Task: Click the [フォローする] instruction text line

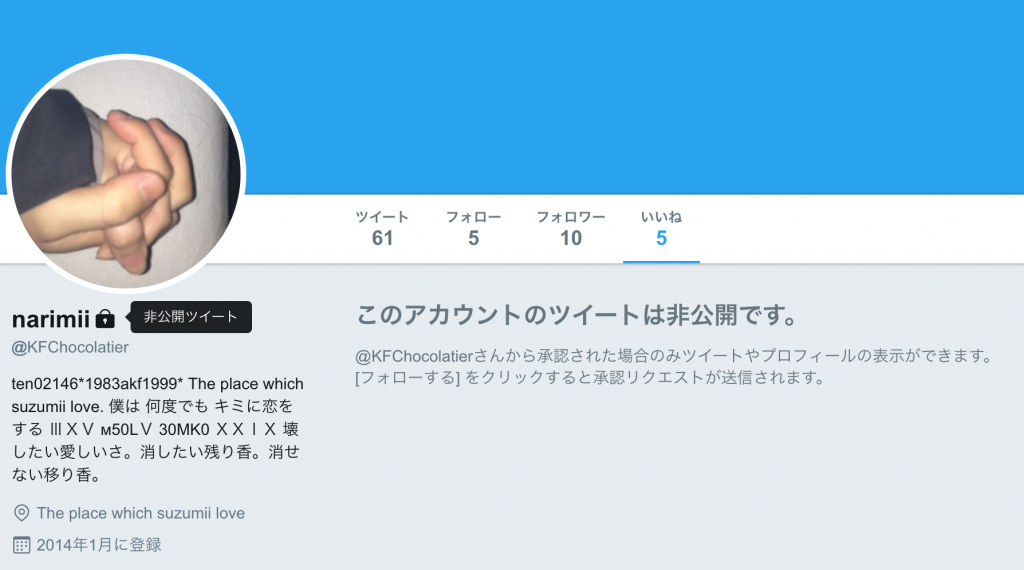Action: pos(590,377)
